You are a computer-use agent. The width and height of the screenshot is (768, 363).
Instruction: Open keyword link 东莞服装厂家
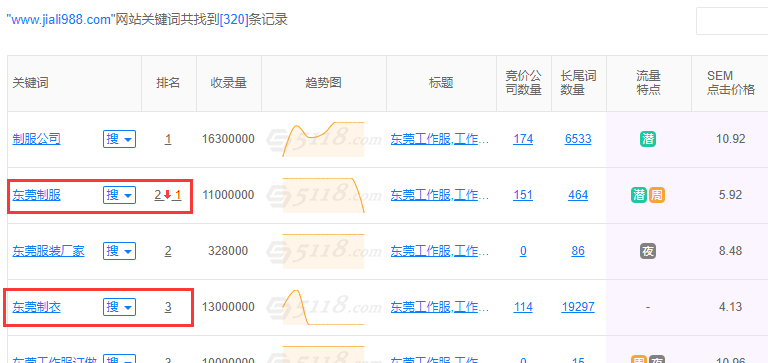[48, 251]
